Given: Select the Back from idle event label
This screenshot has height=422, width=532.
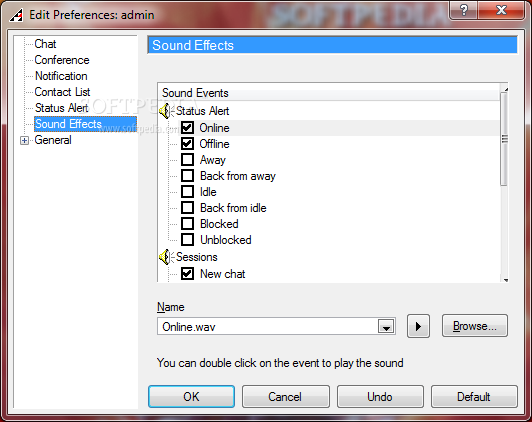Looking at the screenshot, I should [x=233, y=208].
